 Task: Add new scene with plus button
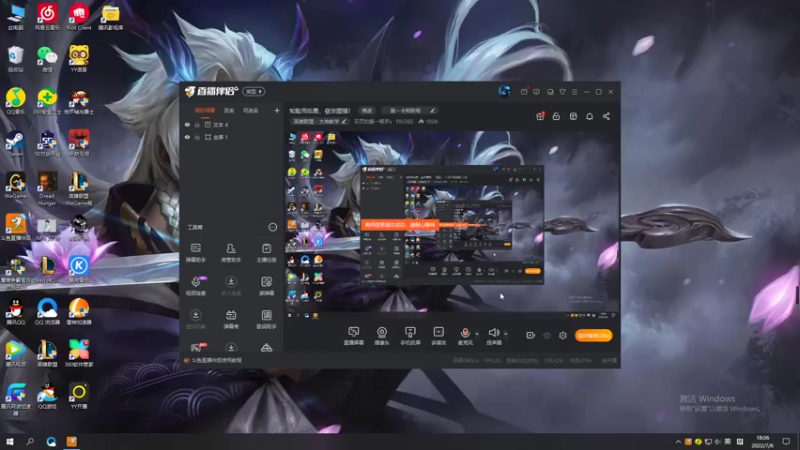pyautogui.click(x=277, y=110)
